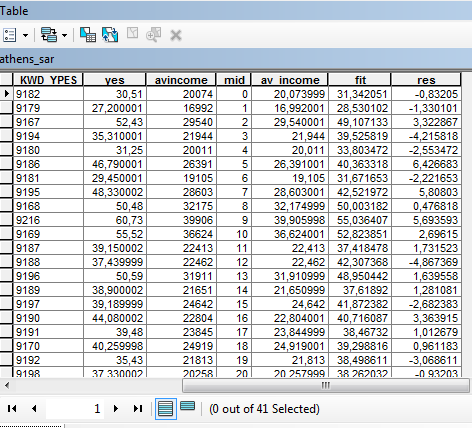Go to the next record
The height and width of the screenshot is (428, 472).
[x=116, y=409]
